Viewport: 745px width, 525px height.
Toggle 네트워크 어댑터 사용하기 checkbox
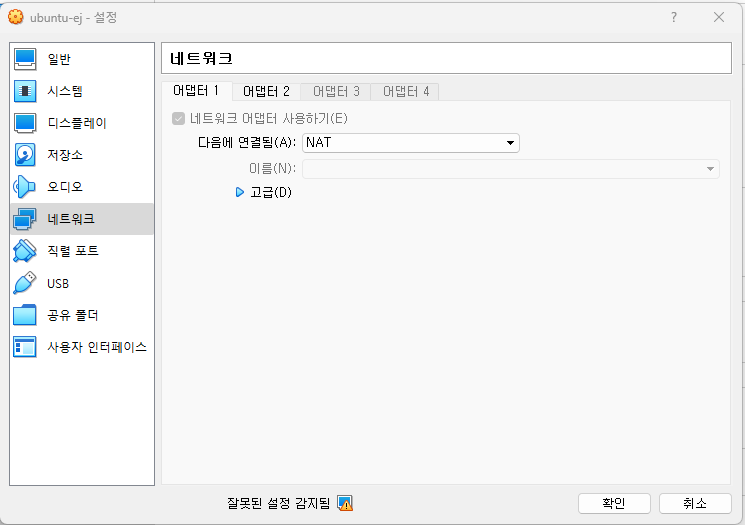pos(178,118)
